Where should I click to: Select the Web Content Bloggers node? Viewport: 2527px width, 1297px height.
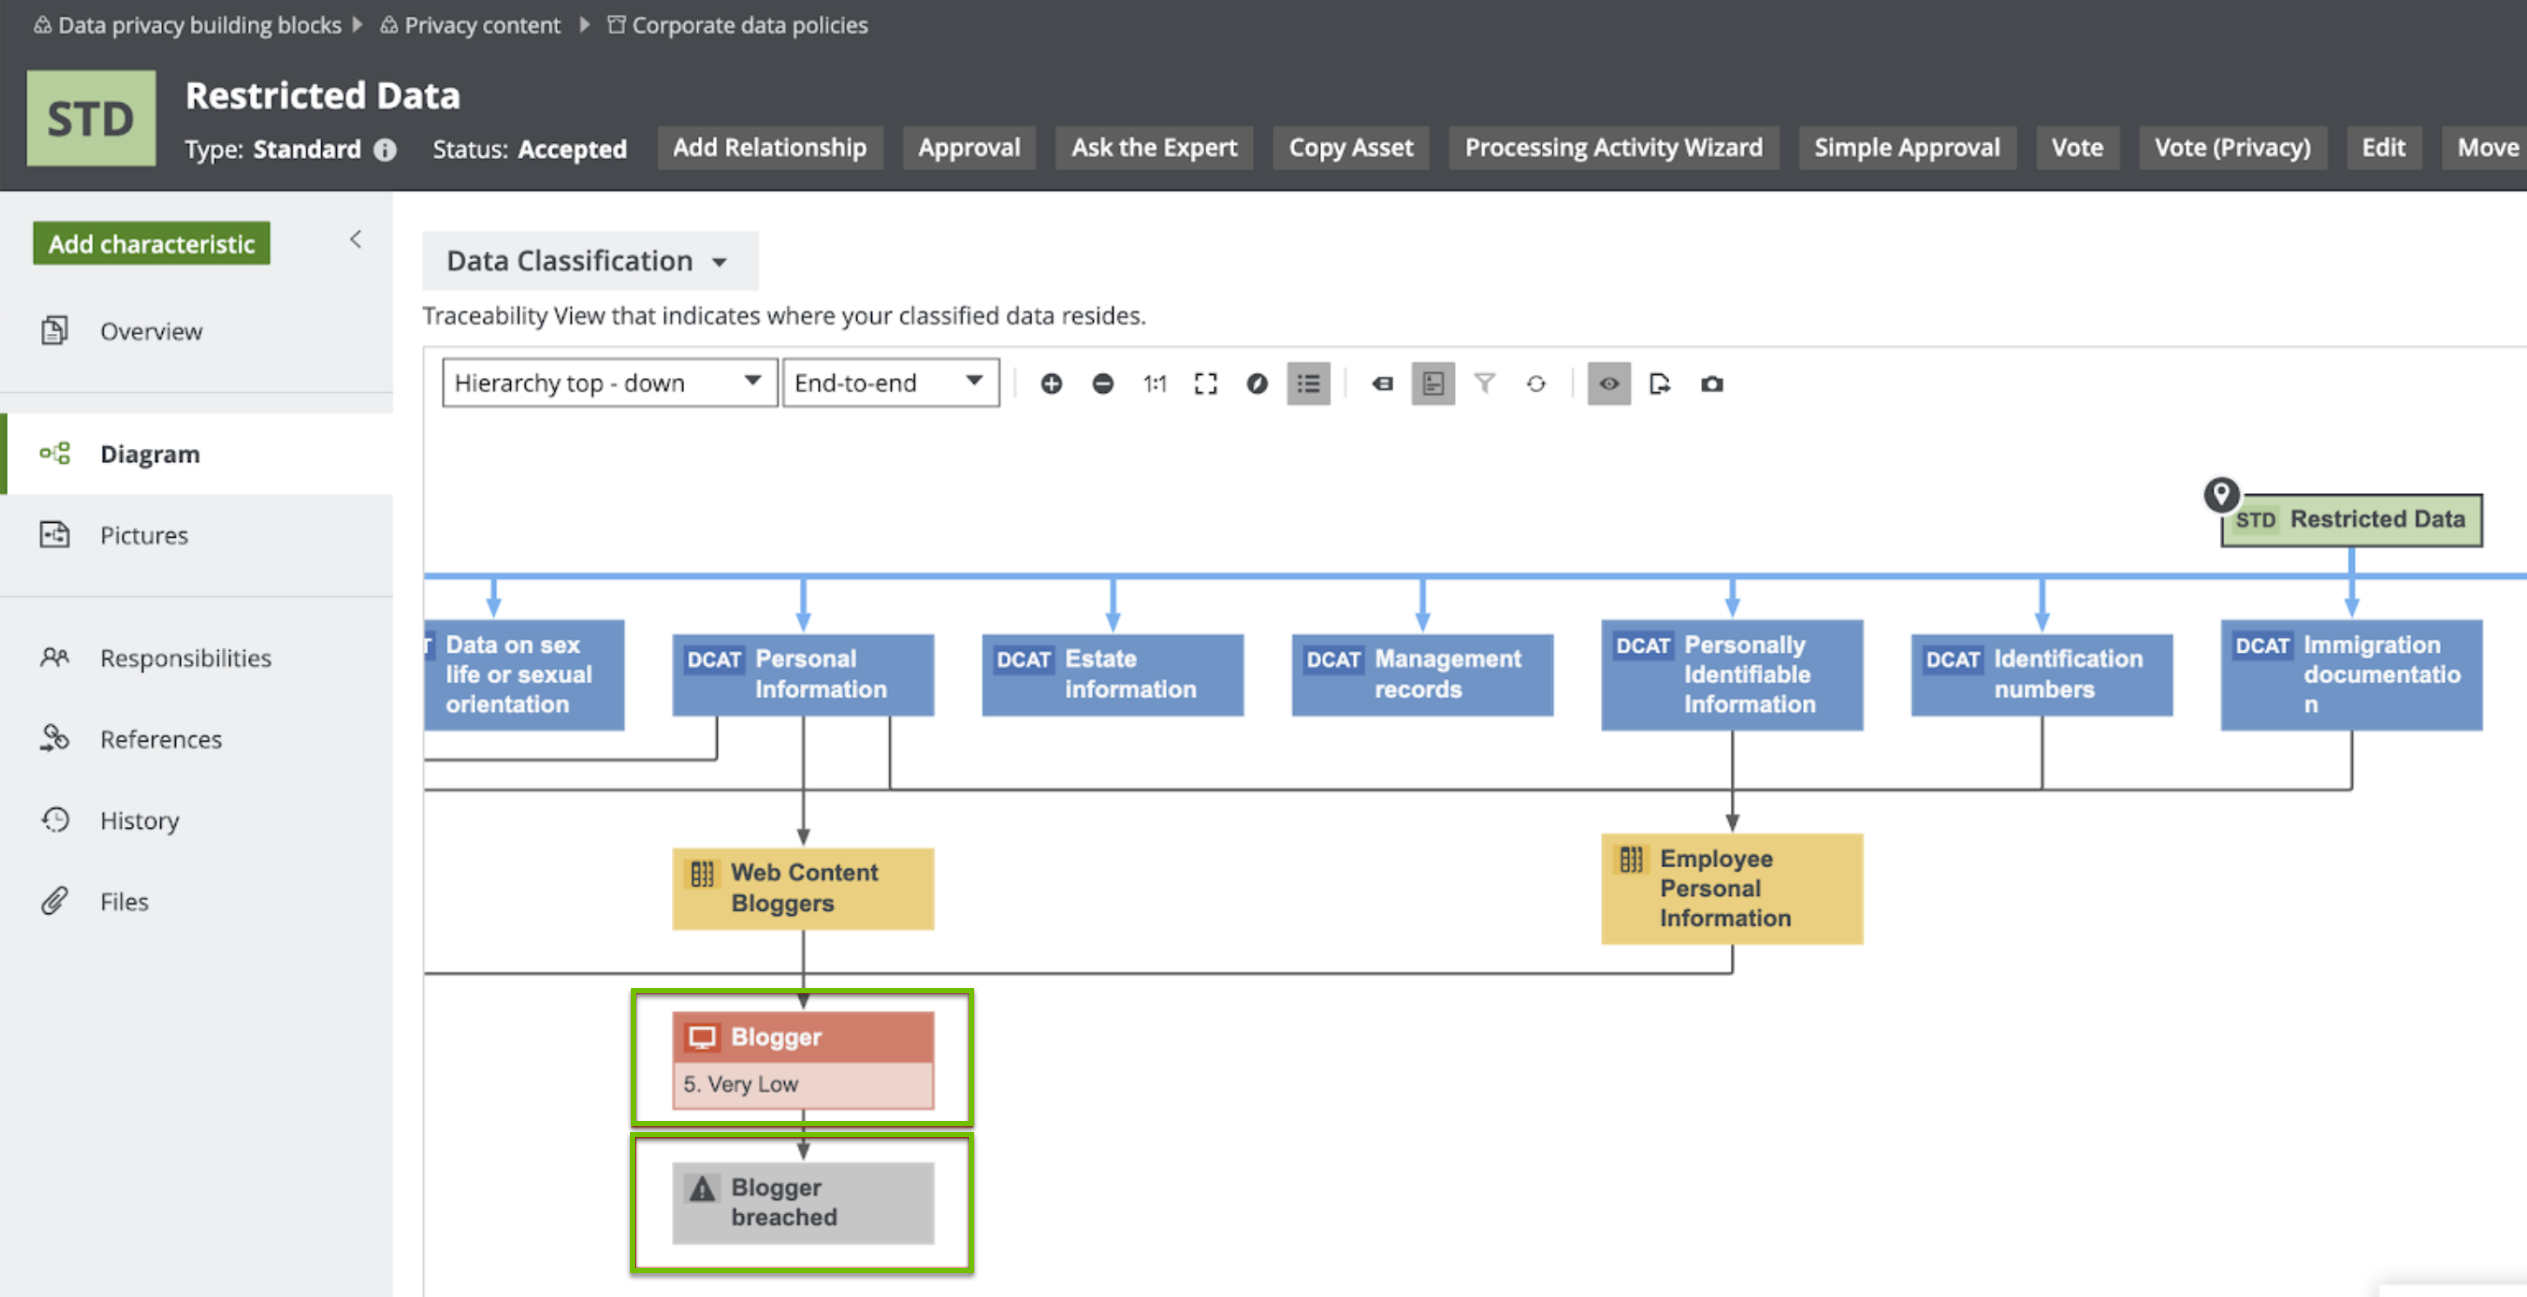[x=803, y=888]
